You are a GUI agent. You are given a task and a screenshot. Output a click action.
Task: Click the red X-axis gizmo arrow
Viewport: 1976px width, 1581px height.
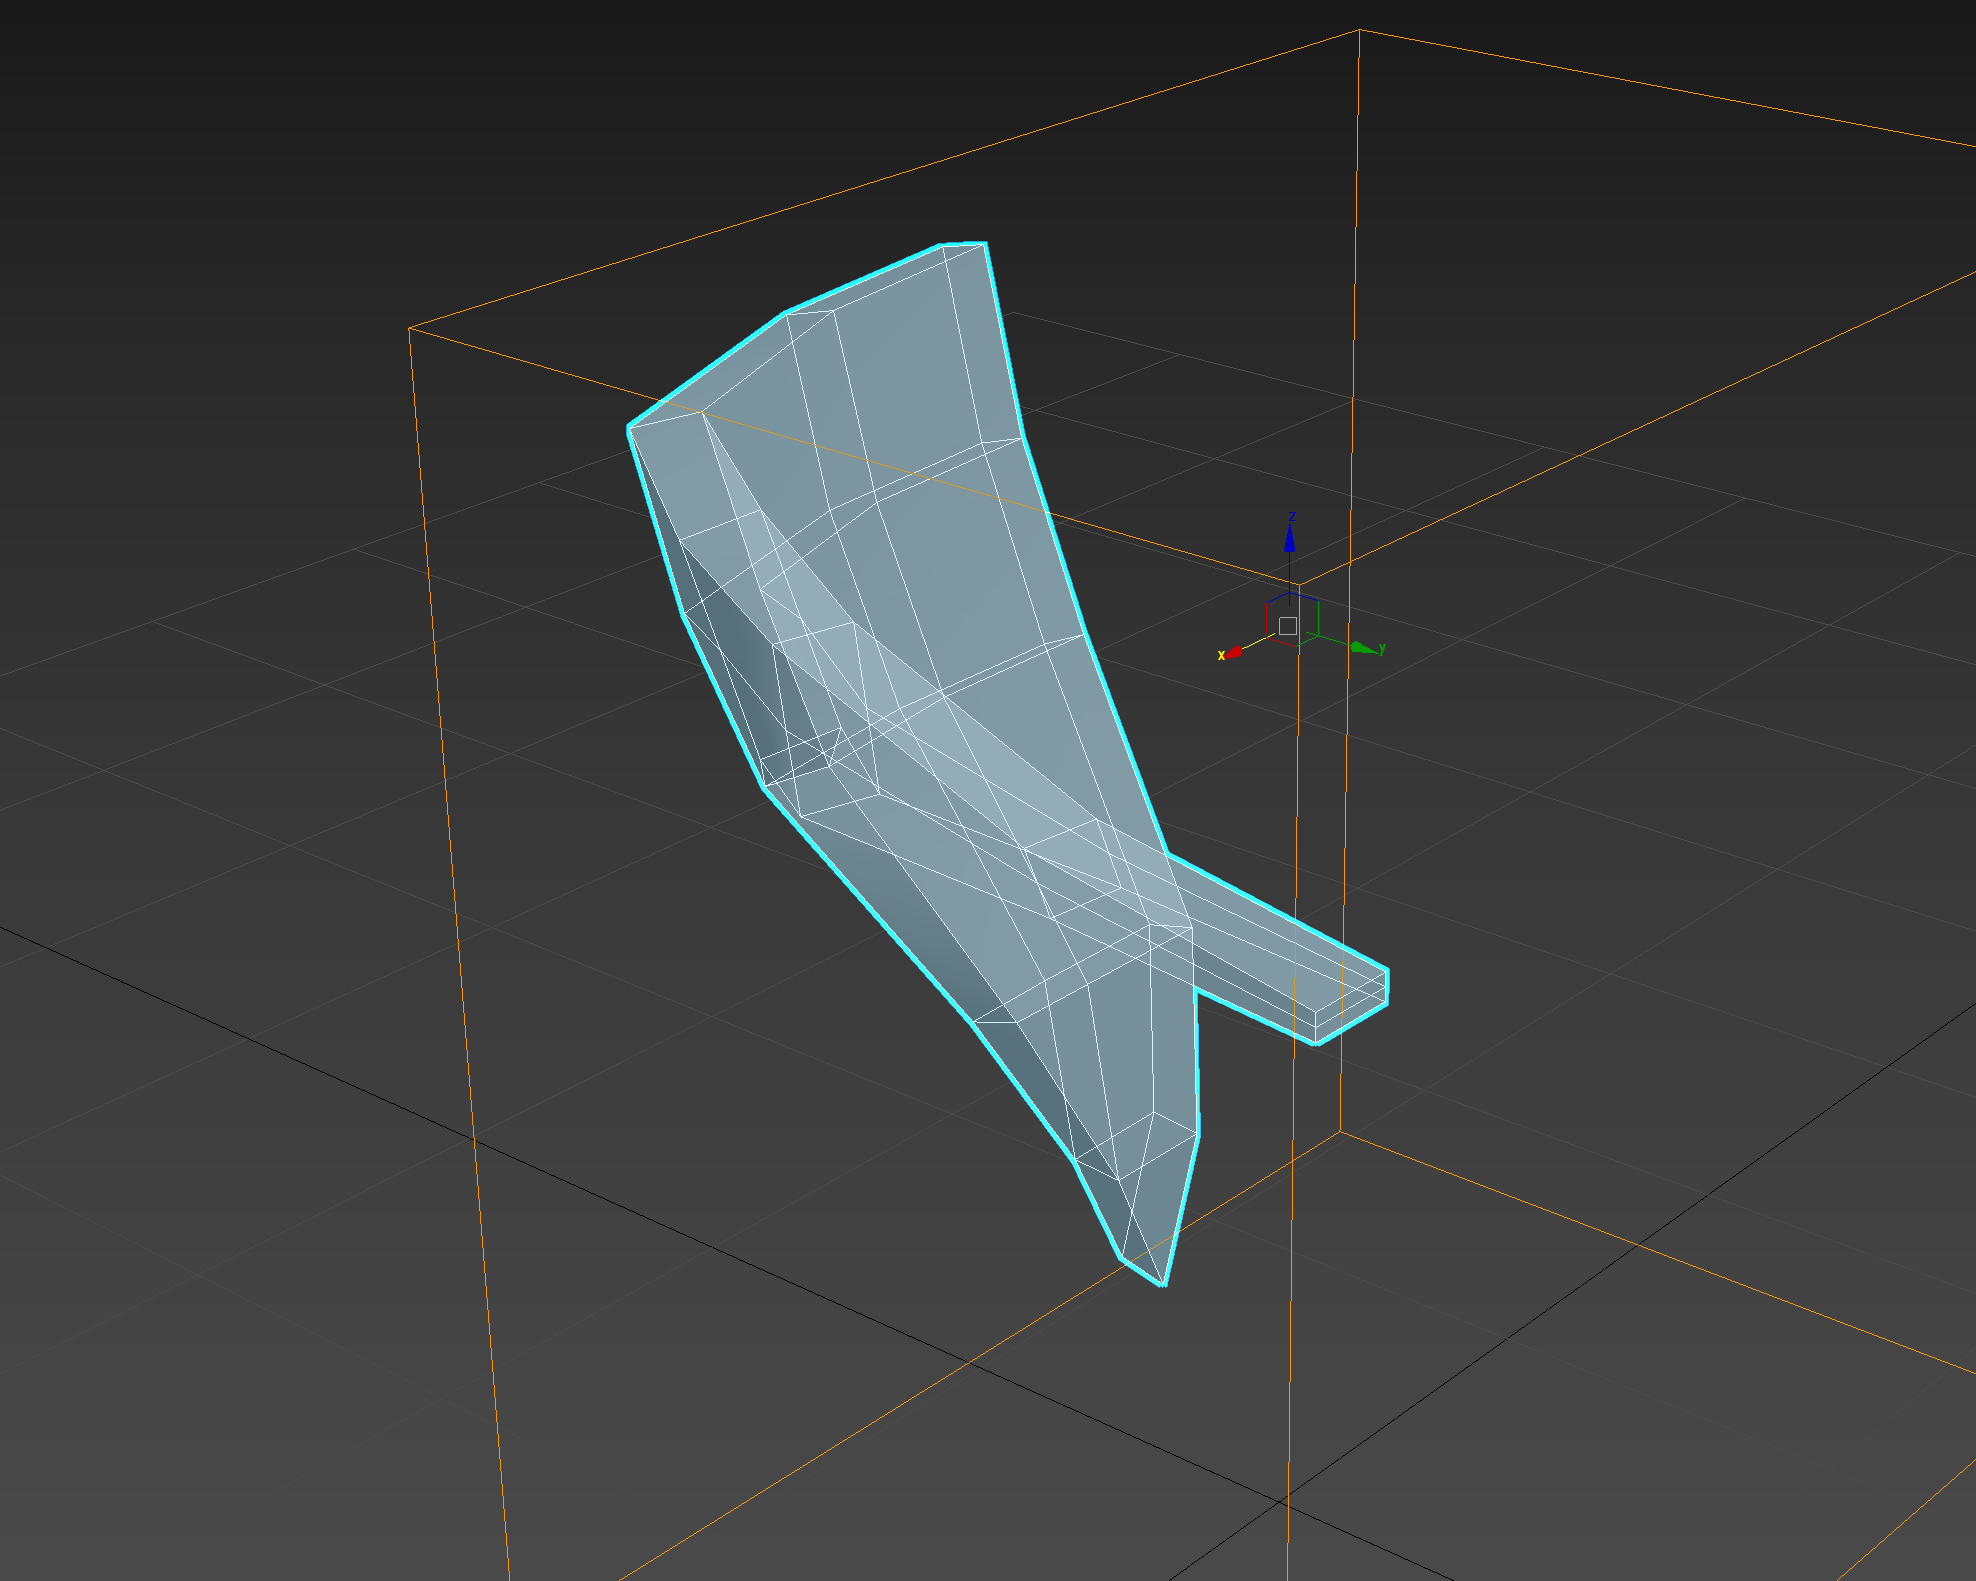click(1235, 651)
